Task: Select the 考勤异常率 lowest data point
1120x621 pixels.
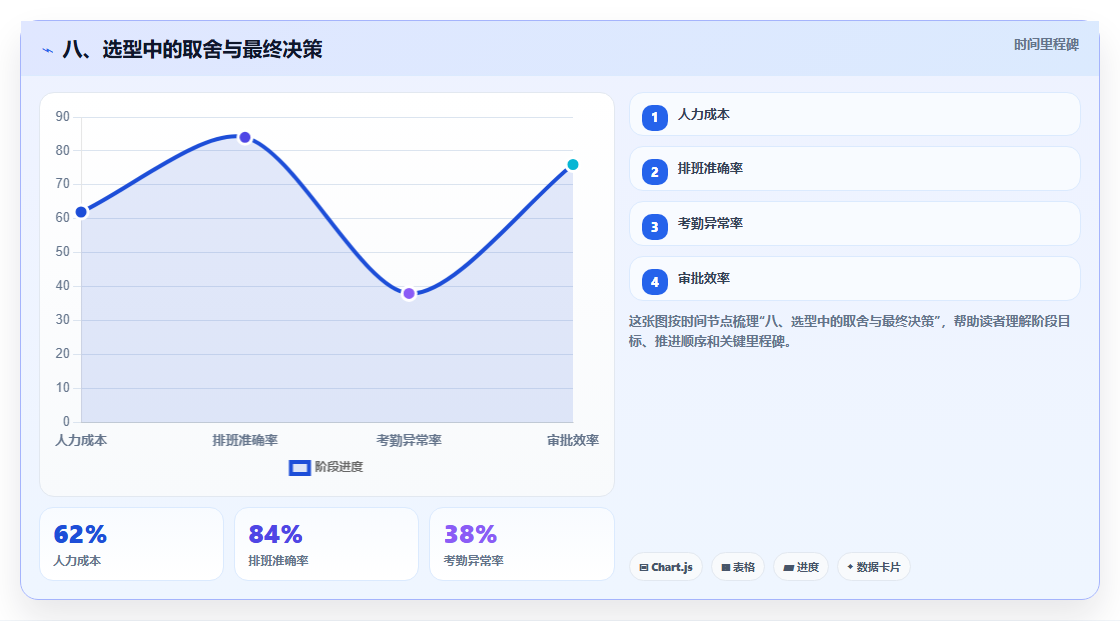Action: 409,293
